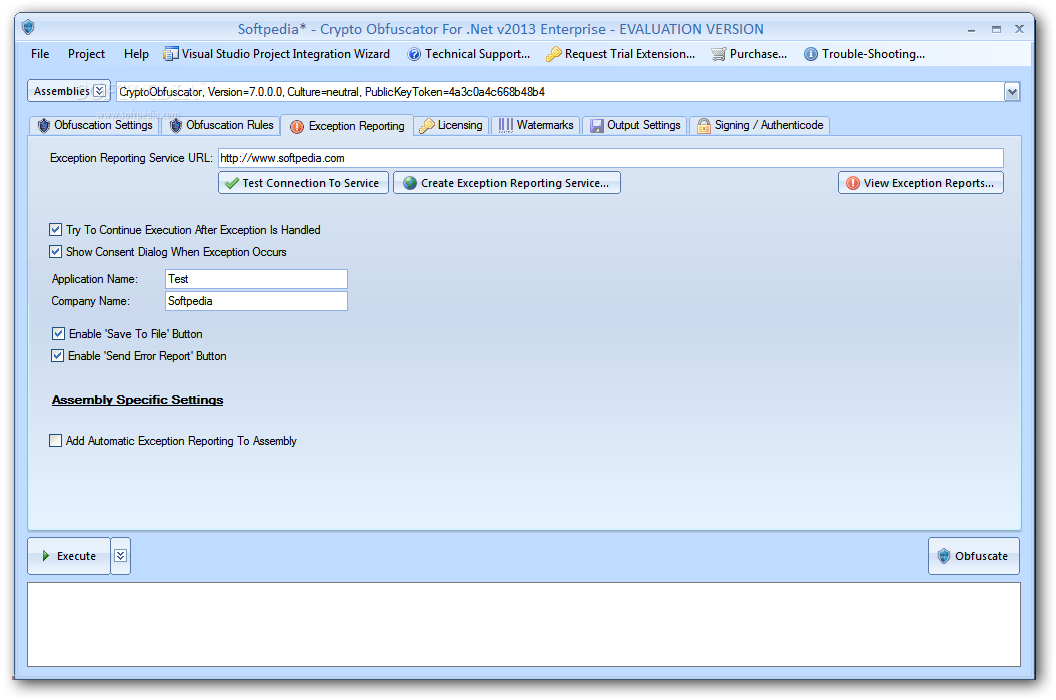Click the assembly name text CryptoObfuscator Version=7.0.0.0

pos(332,92)
